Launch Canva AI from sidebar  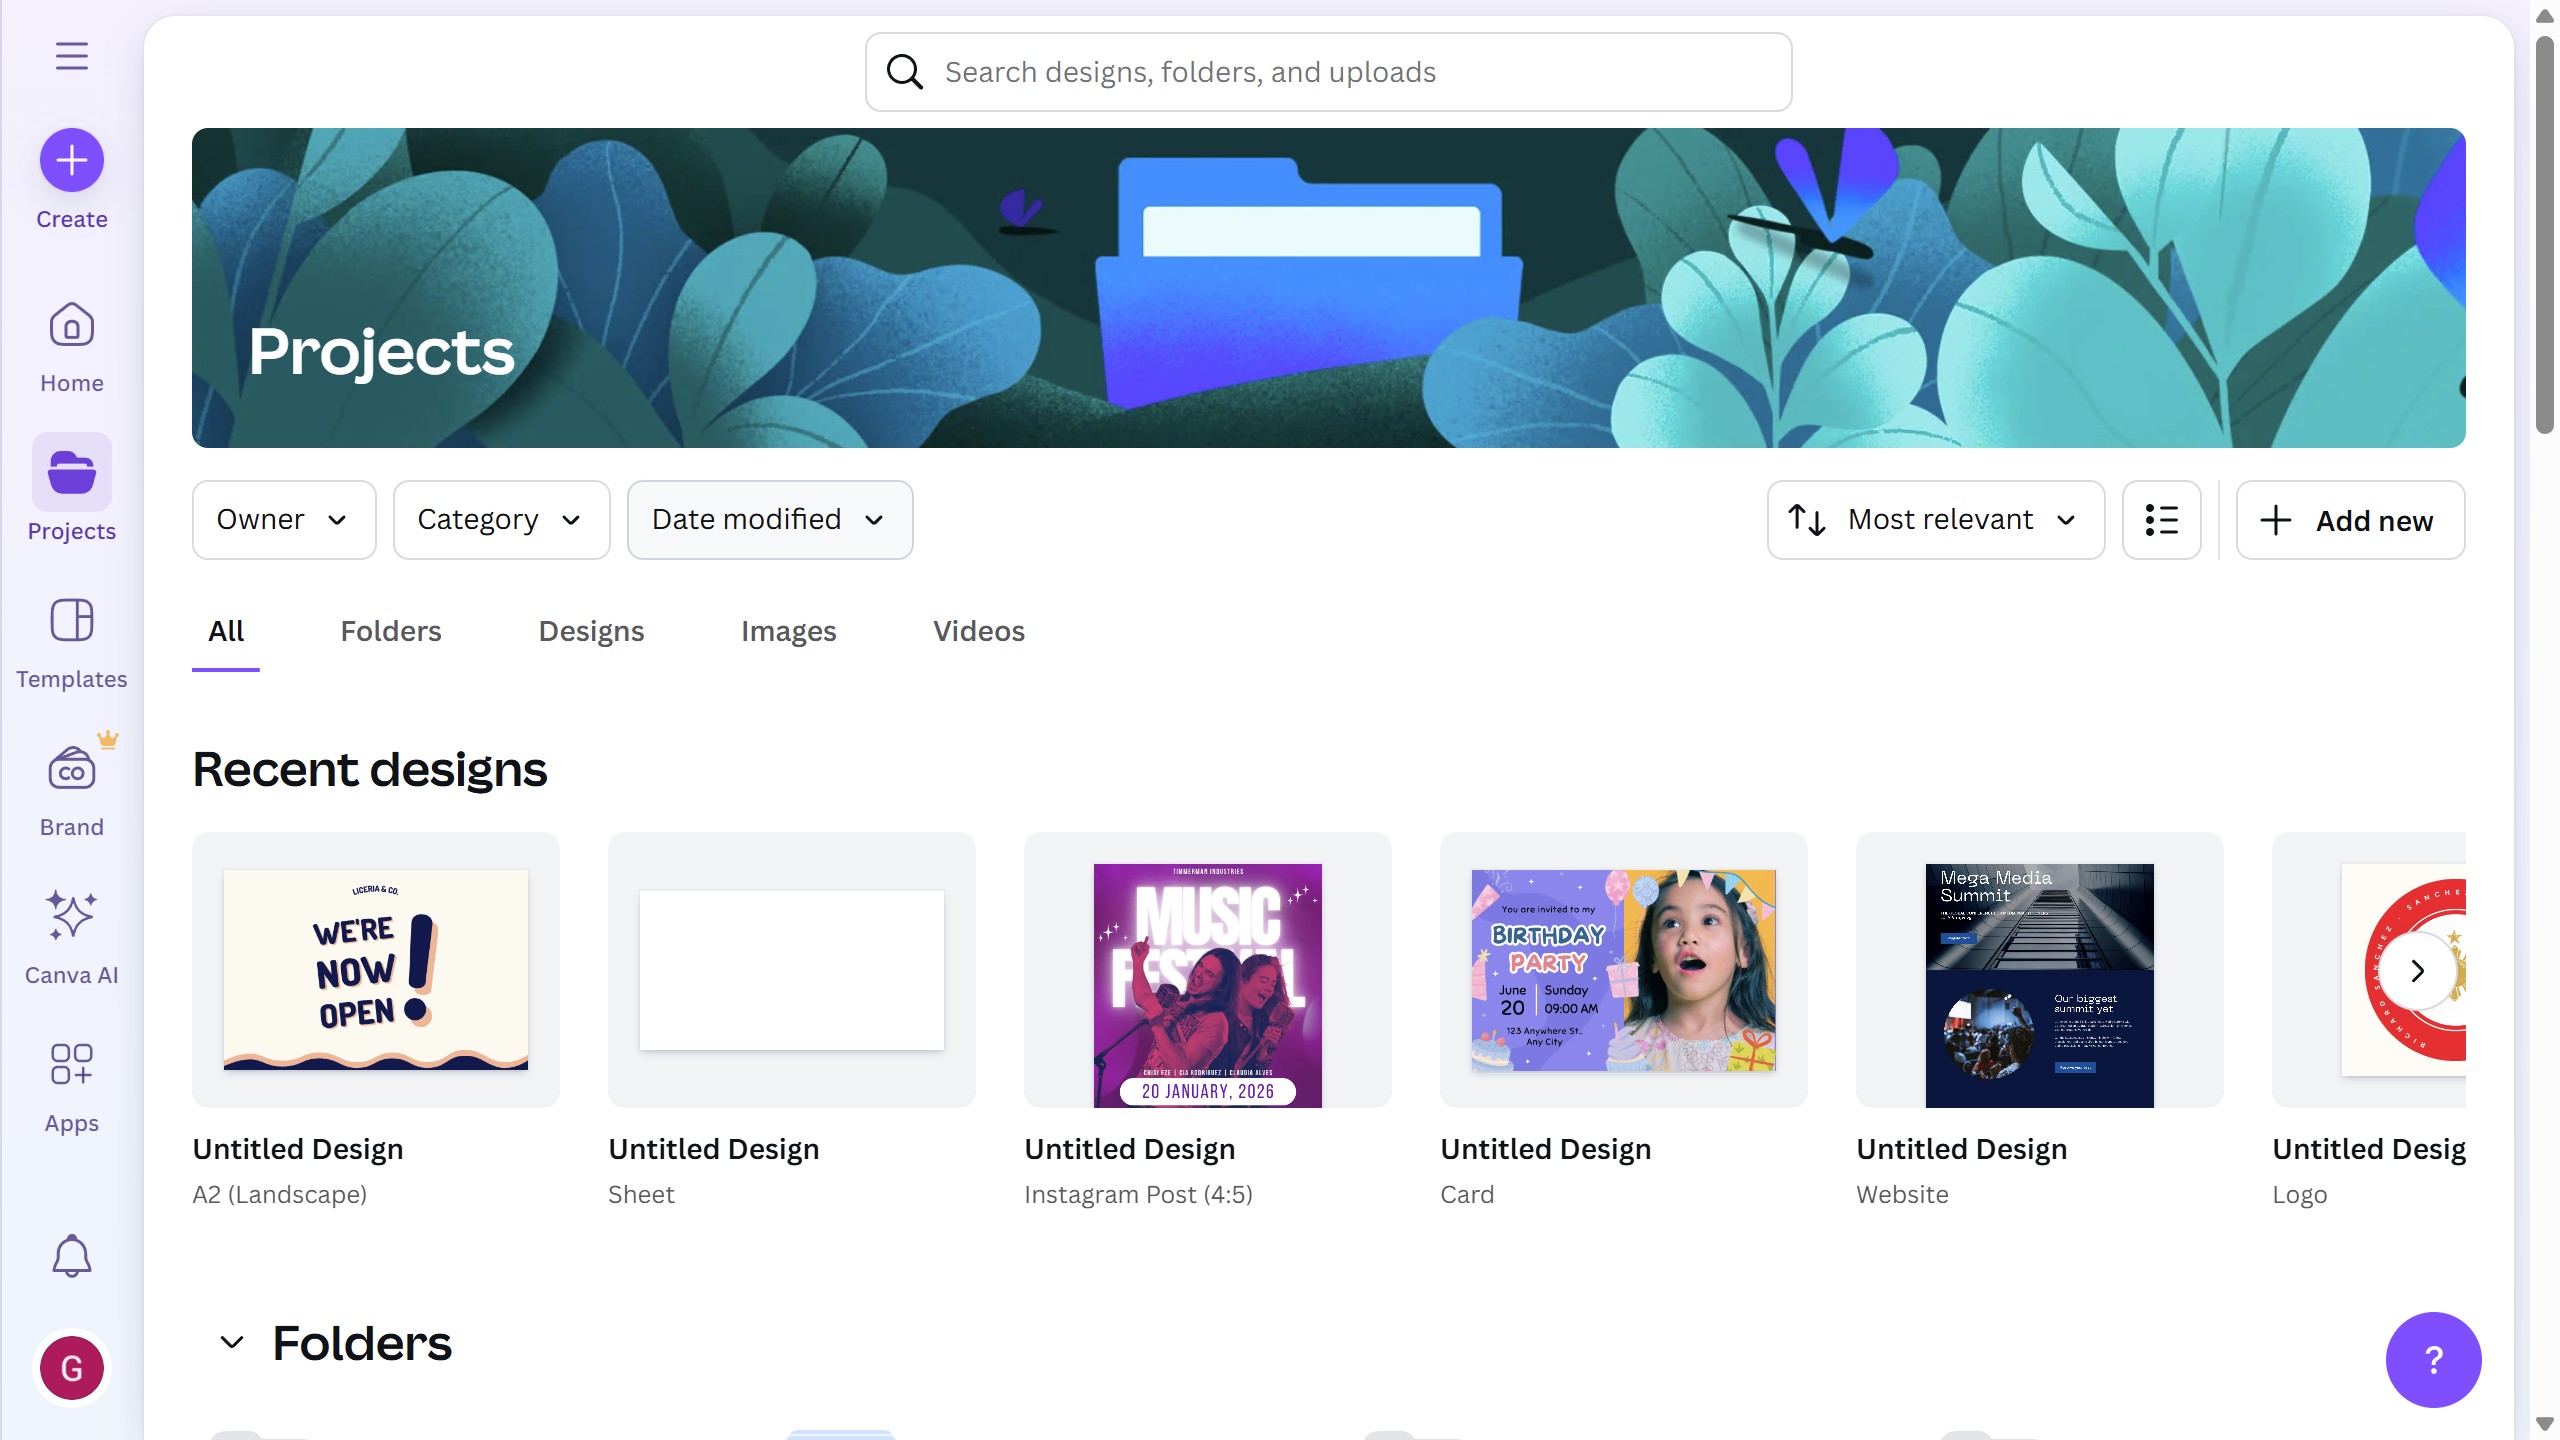coord(71,938)
